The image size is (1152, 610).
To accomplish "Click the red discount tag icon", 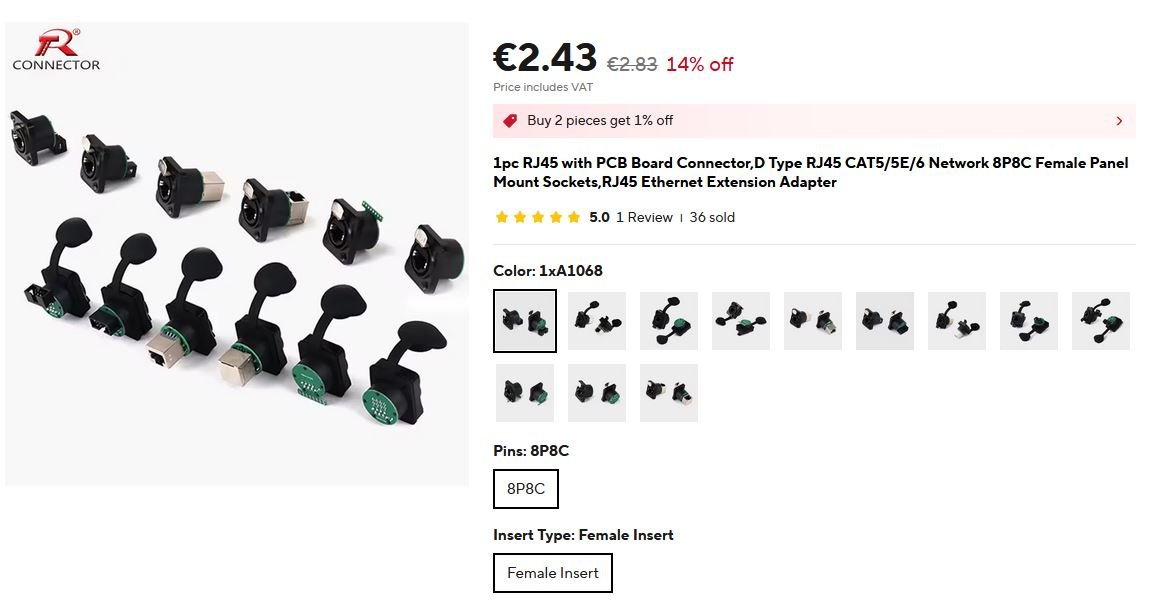I will pos(510,121).
